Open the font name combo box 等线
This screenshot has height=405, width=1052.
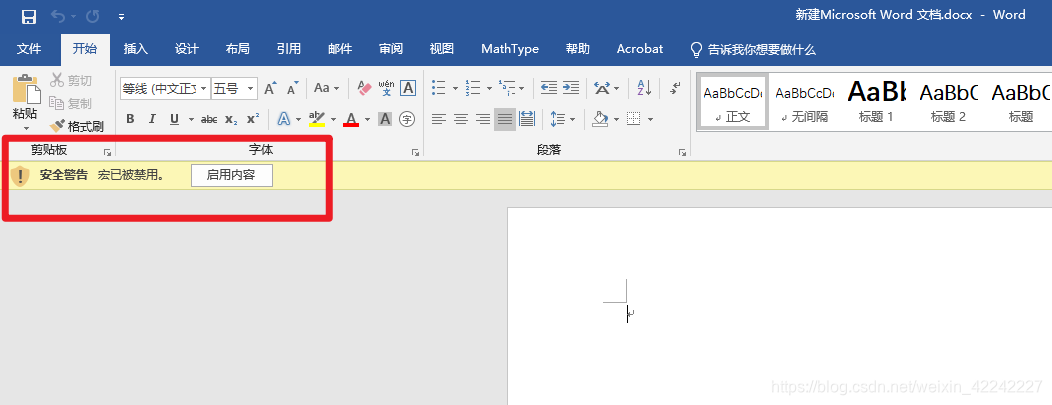pyautogui.click(x=166, y=88)
